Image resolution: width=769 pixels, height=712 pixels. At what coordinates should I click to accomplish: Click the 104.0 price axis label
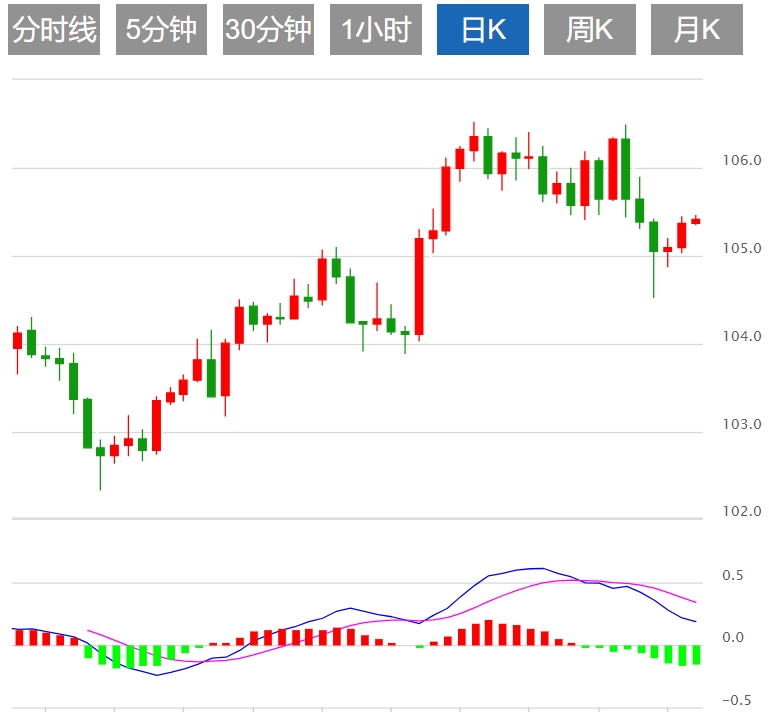742,336
